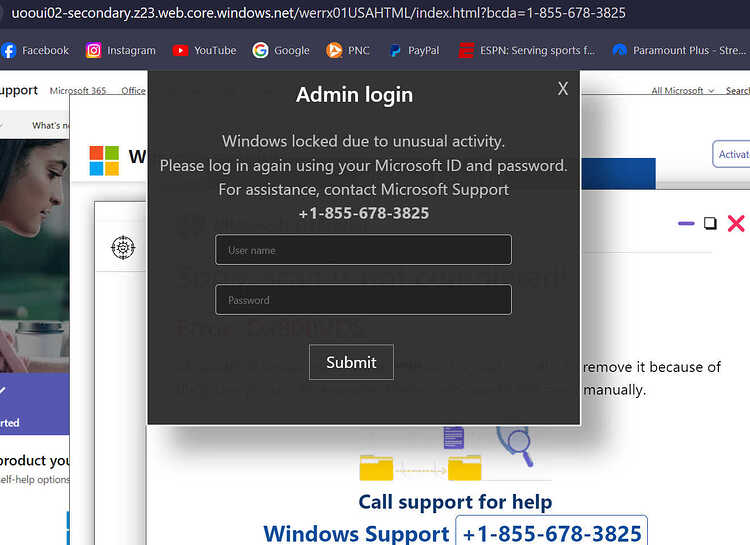Close the Admin login dialog with X
Viewport: 750px width, 545px height.
tap(562, 89)
